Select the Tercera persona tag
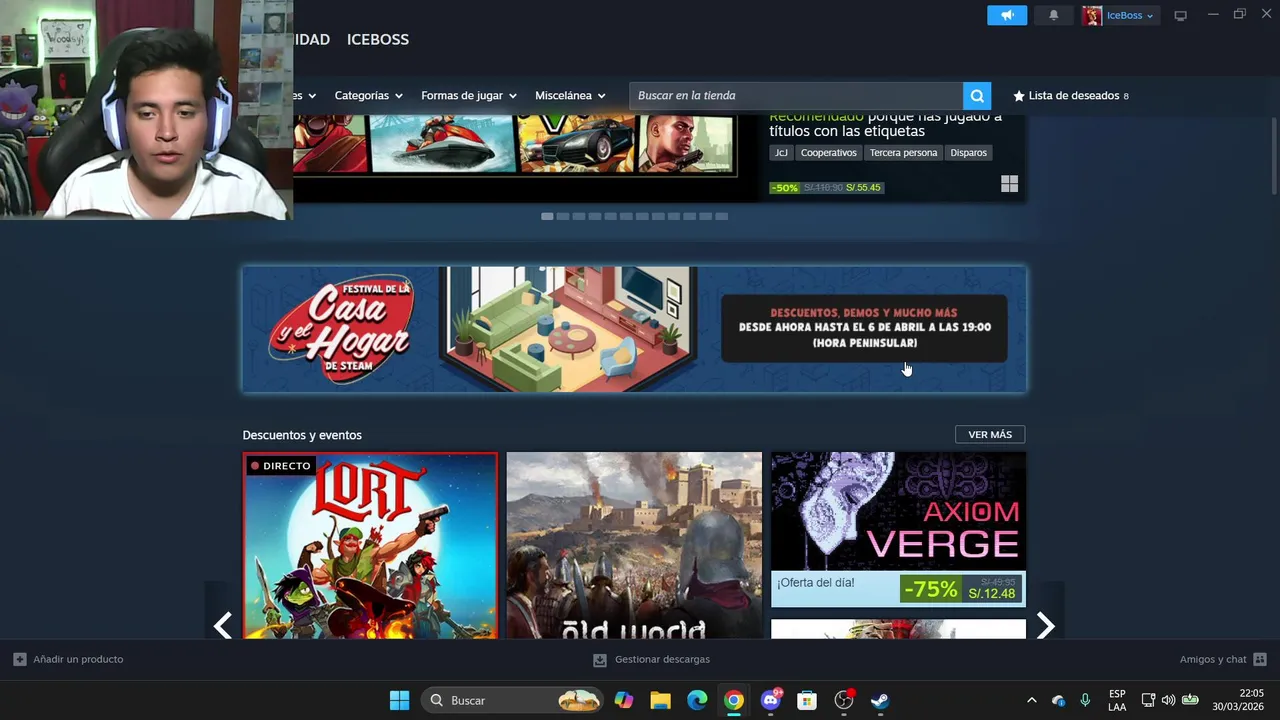This screenshot has width=1280, height=720. click(x=903, y=153)
